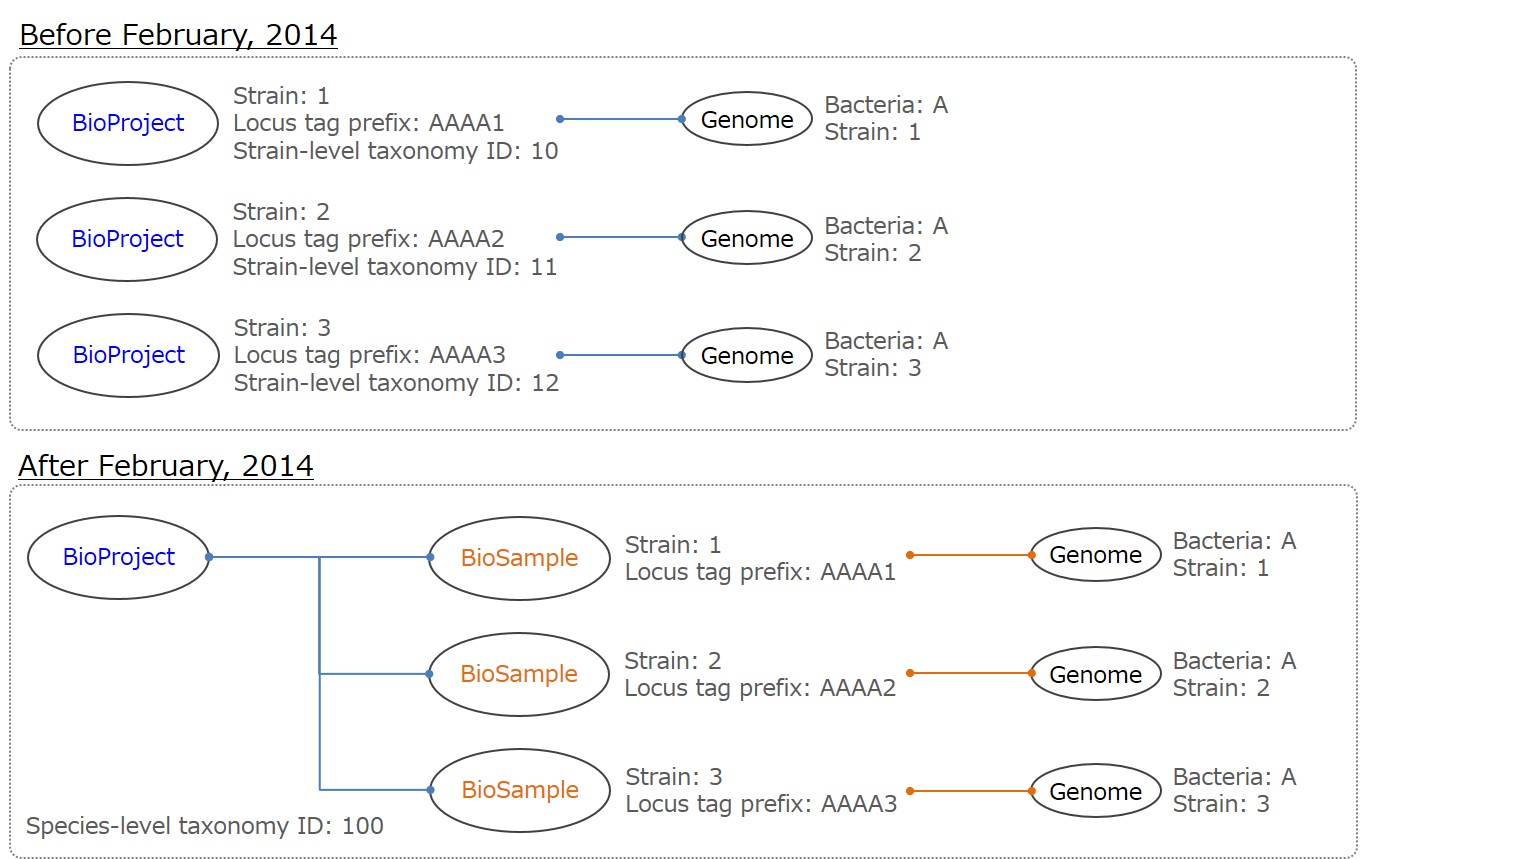Click the Genome oval beside taxonomy ID 11
The height and width of the screenshot is (859, 1529).
(746, 238)
